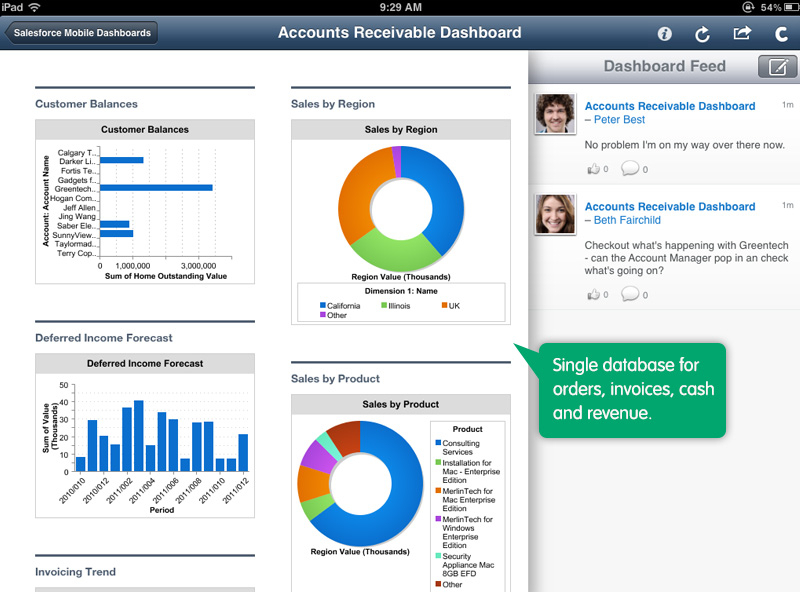This screenshot has height=592, width=800.
Task: Go back to Salesforce Mobile Dashboards
Action: (x=82, y=33)
